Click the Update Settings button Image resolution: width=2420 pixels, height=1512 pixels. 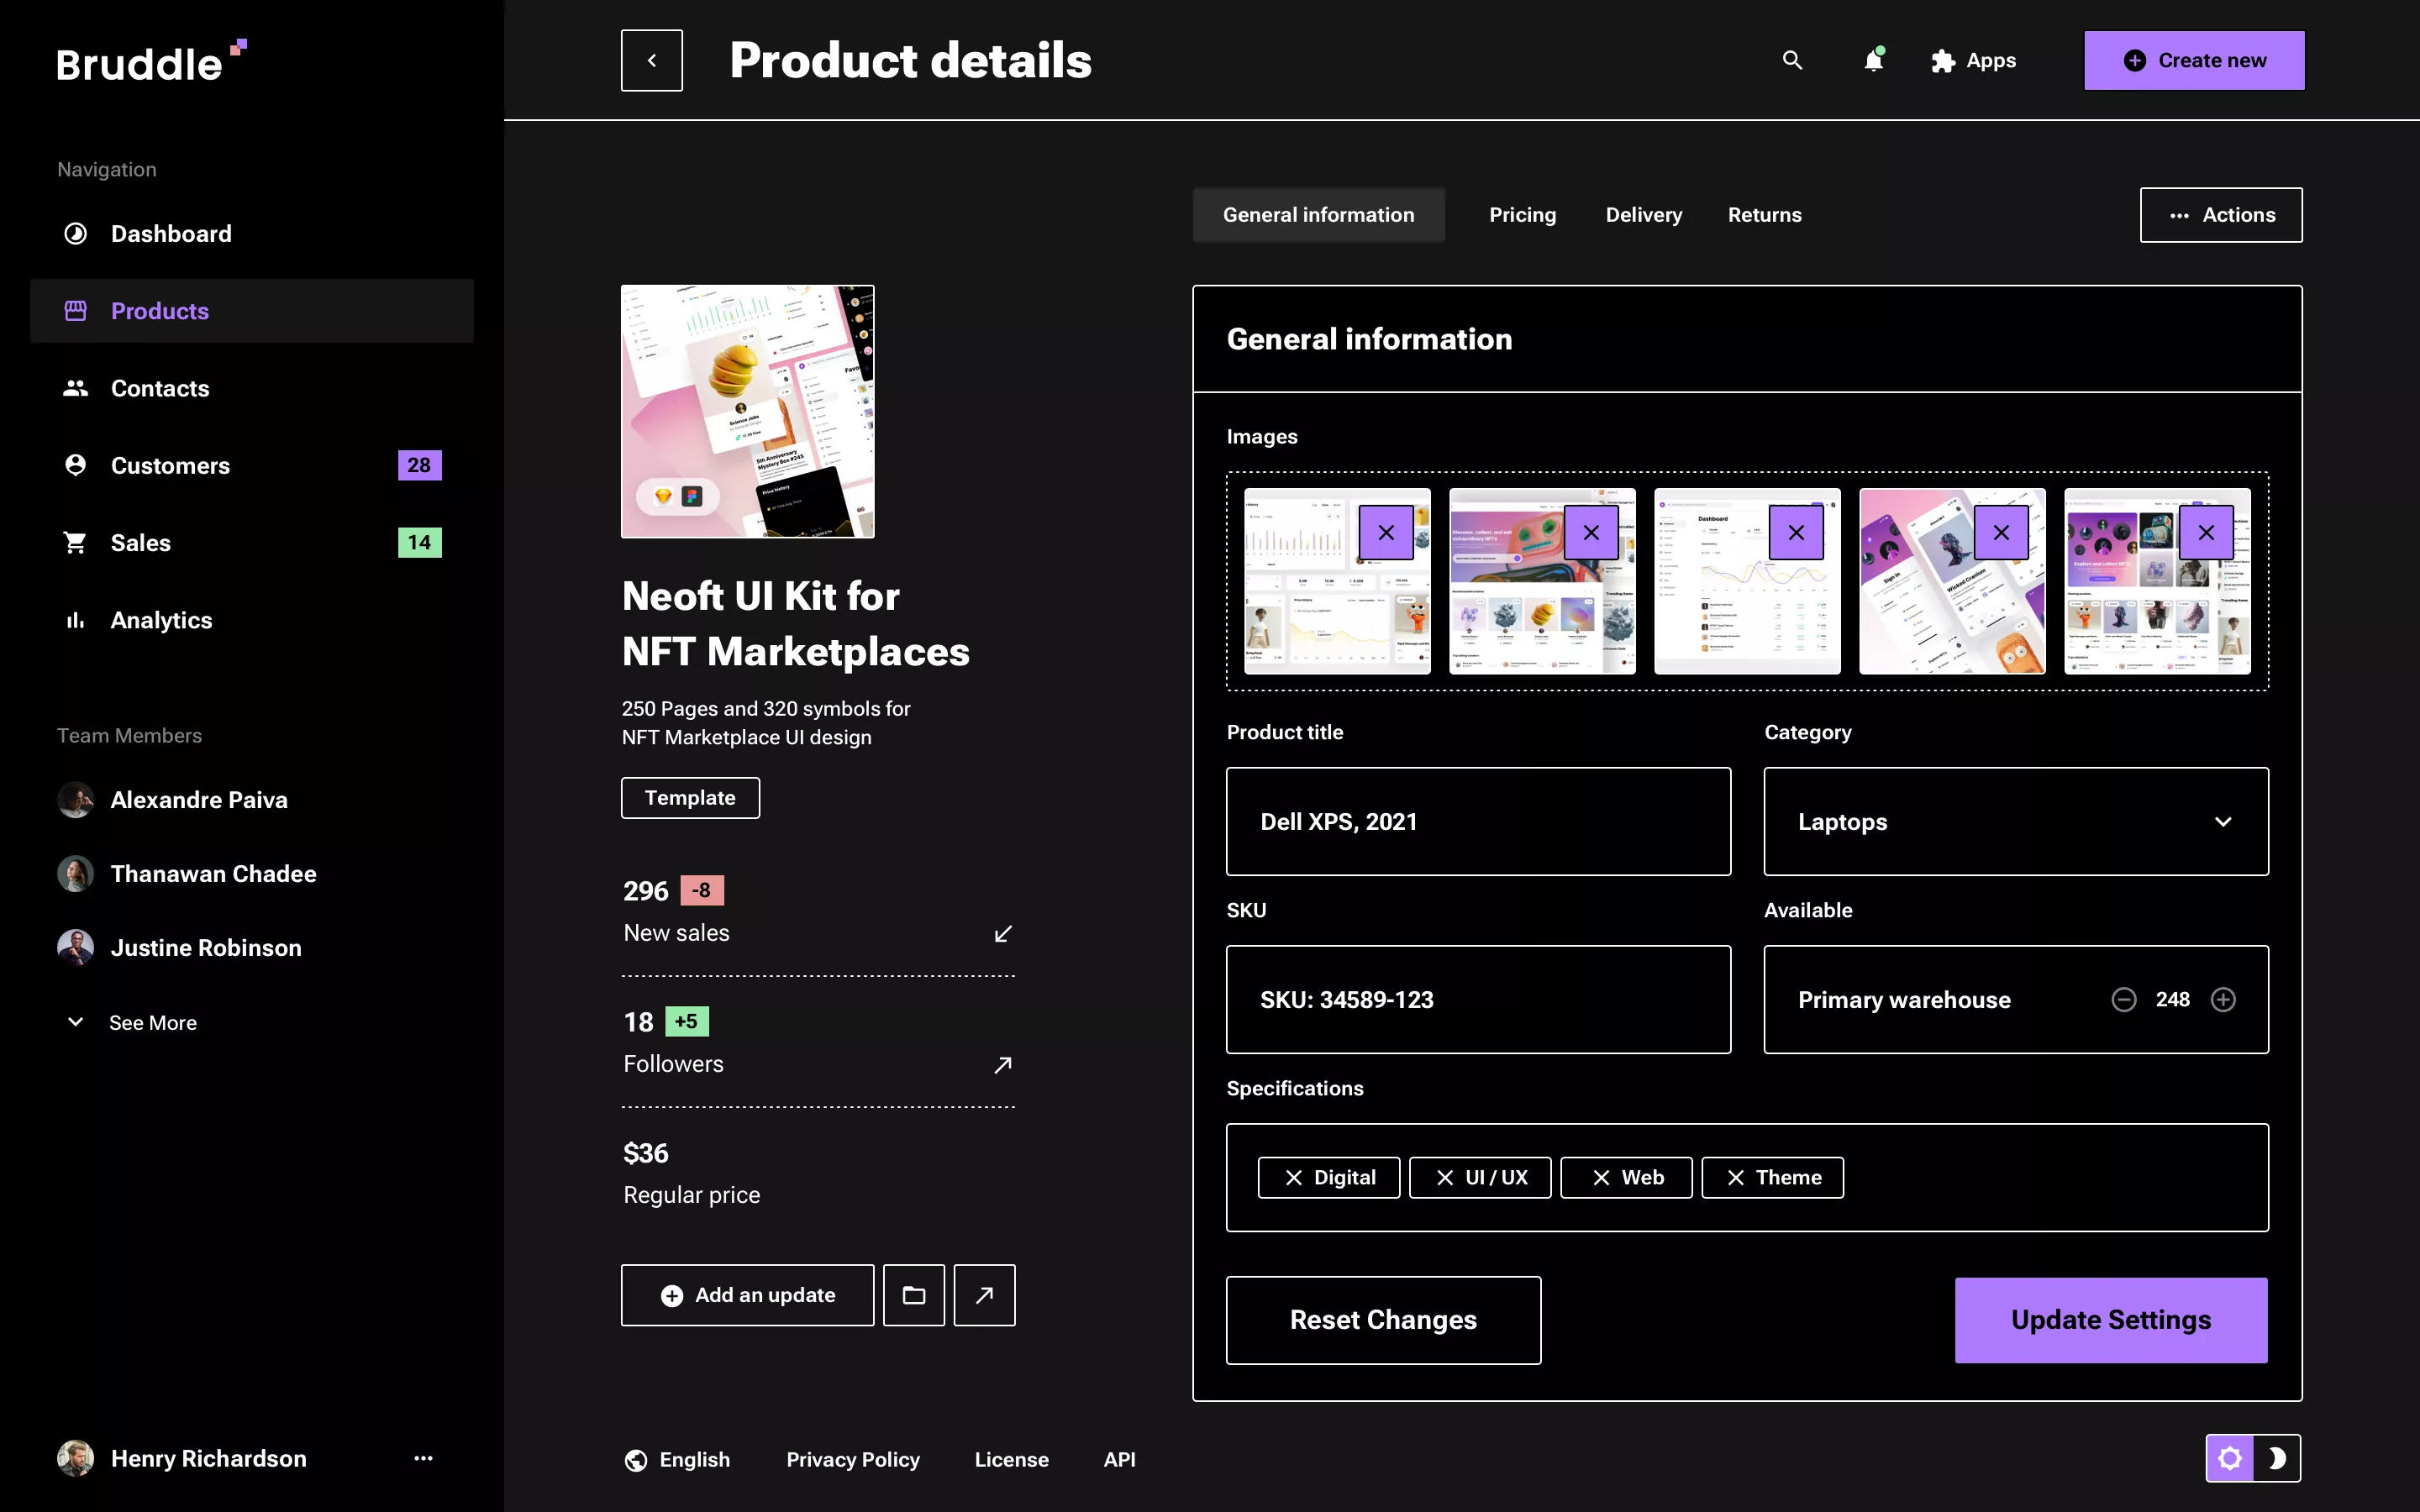click(x=2111, y=1320)
